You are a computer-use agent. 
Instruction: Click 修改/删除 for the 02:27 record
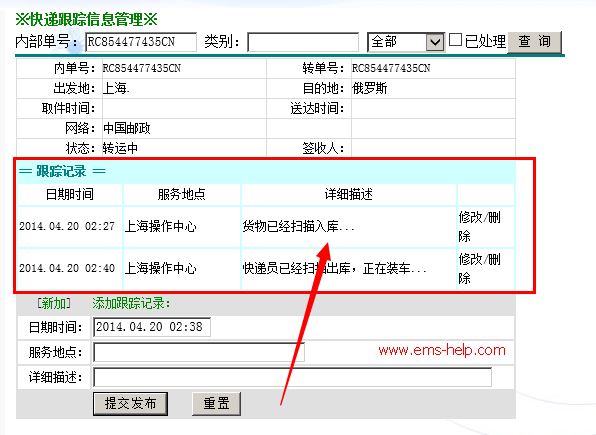point(480,227)
